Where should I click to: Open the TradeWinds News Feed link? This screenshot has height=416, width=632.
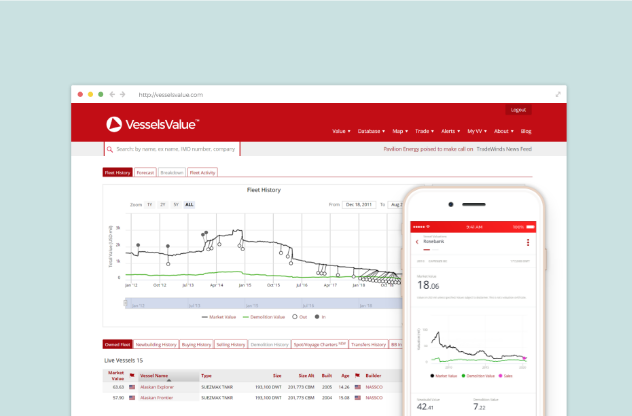coord(504,149)
